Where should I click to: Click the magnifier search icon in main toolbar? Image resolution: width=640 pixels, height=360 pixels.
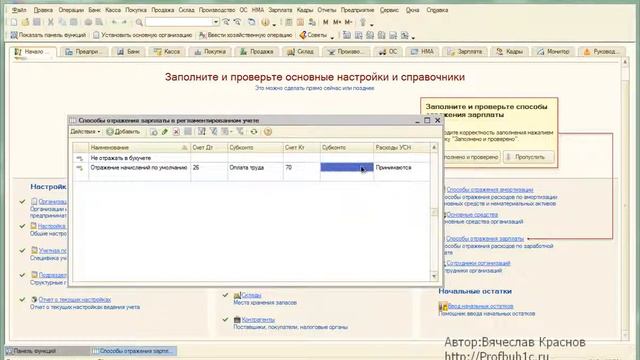[139, 22]
